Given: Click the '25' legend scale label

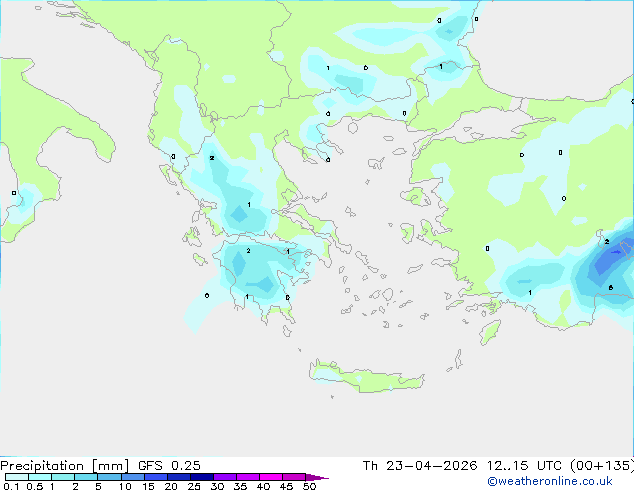Looking at the screenshot, I should pos(194,486).
